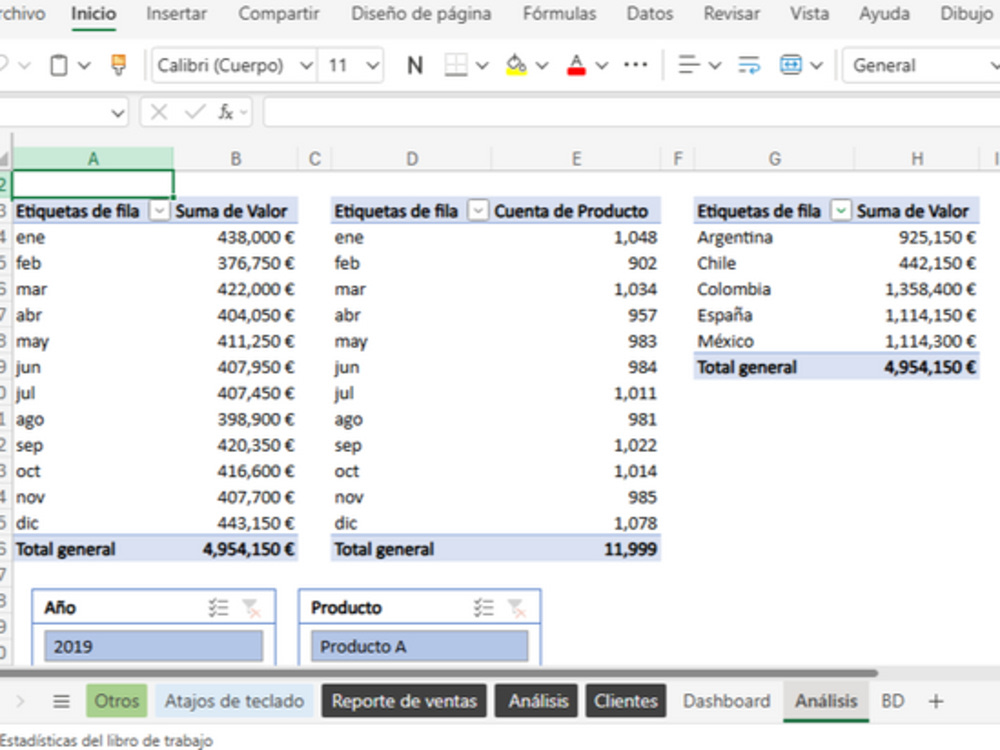
Task: Select 2019 in Año slicer
Action: 153,646
